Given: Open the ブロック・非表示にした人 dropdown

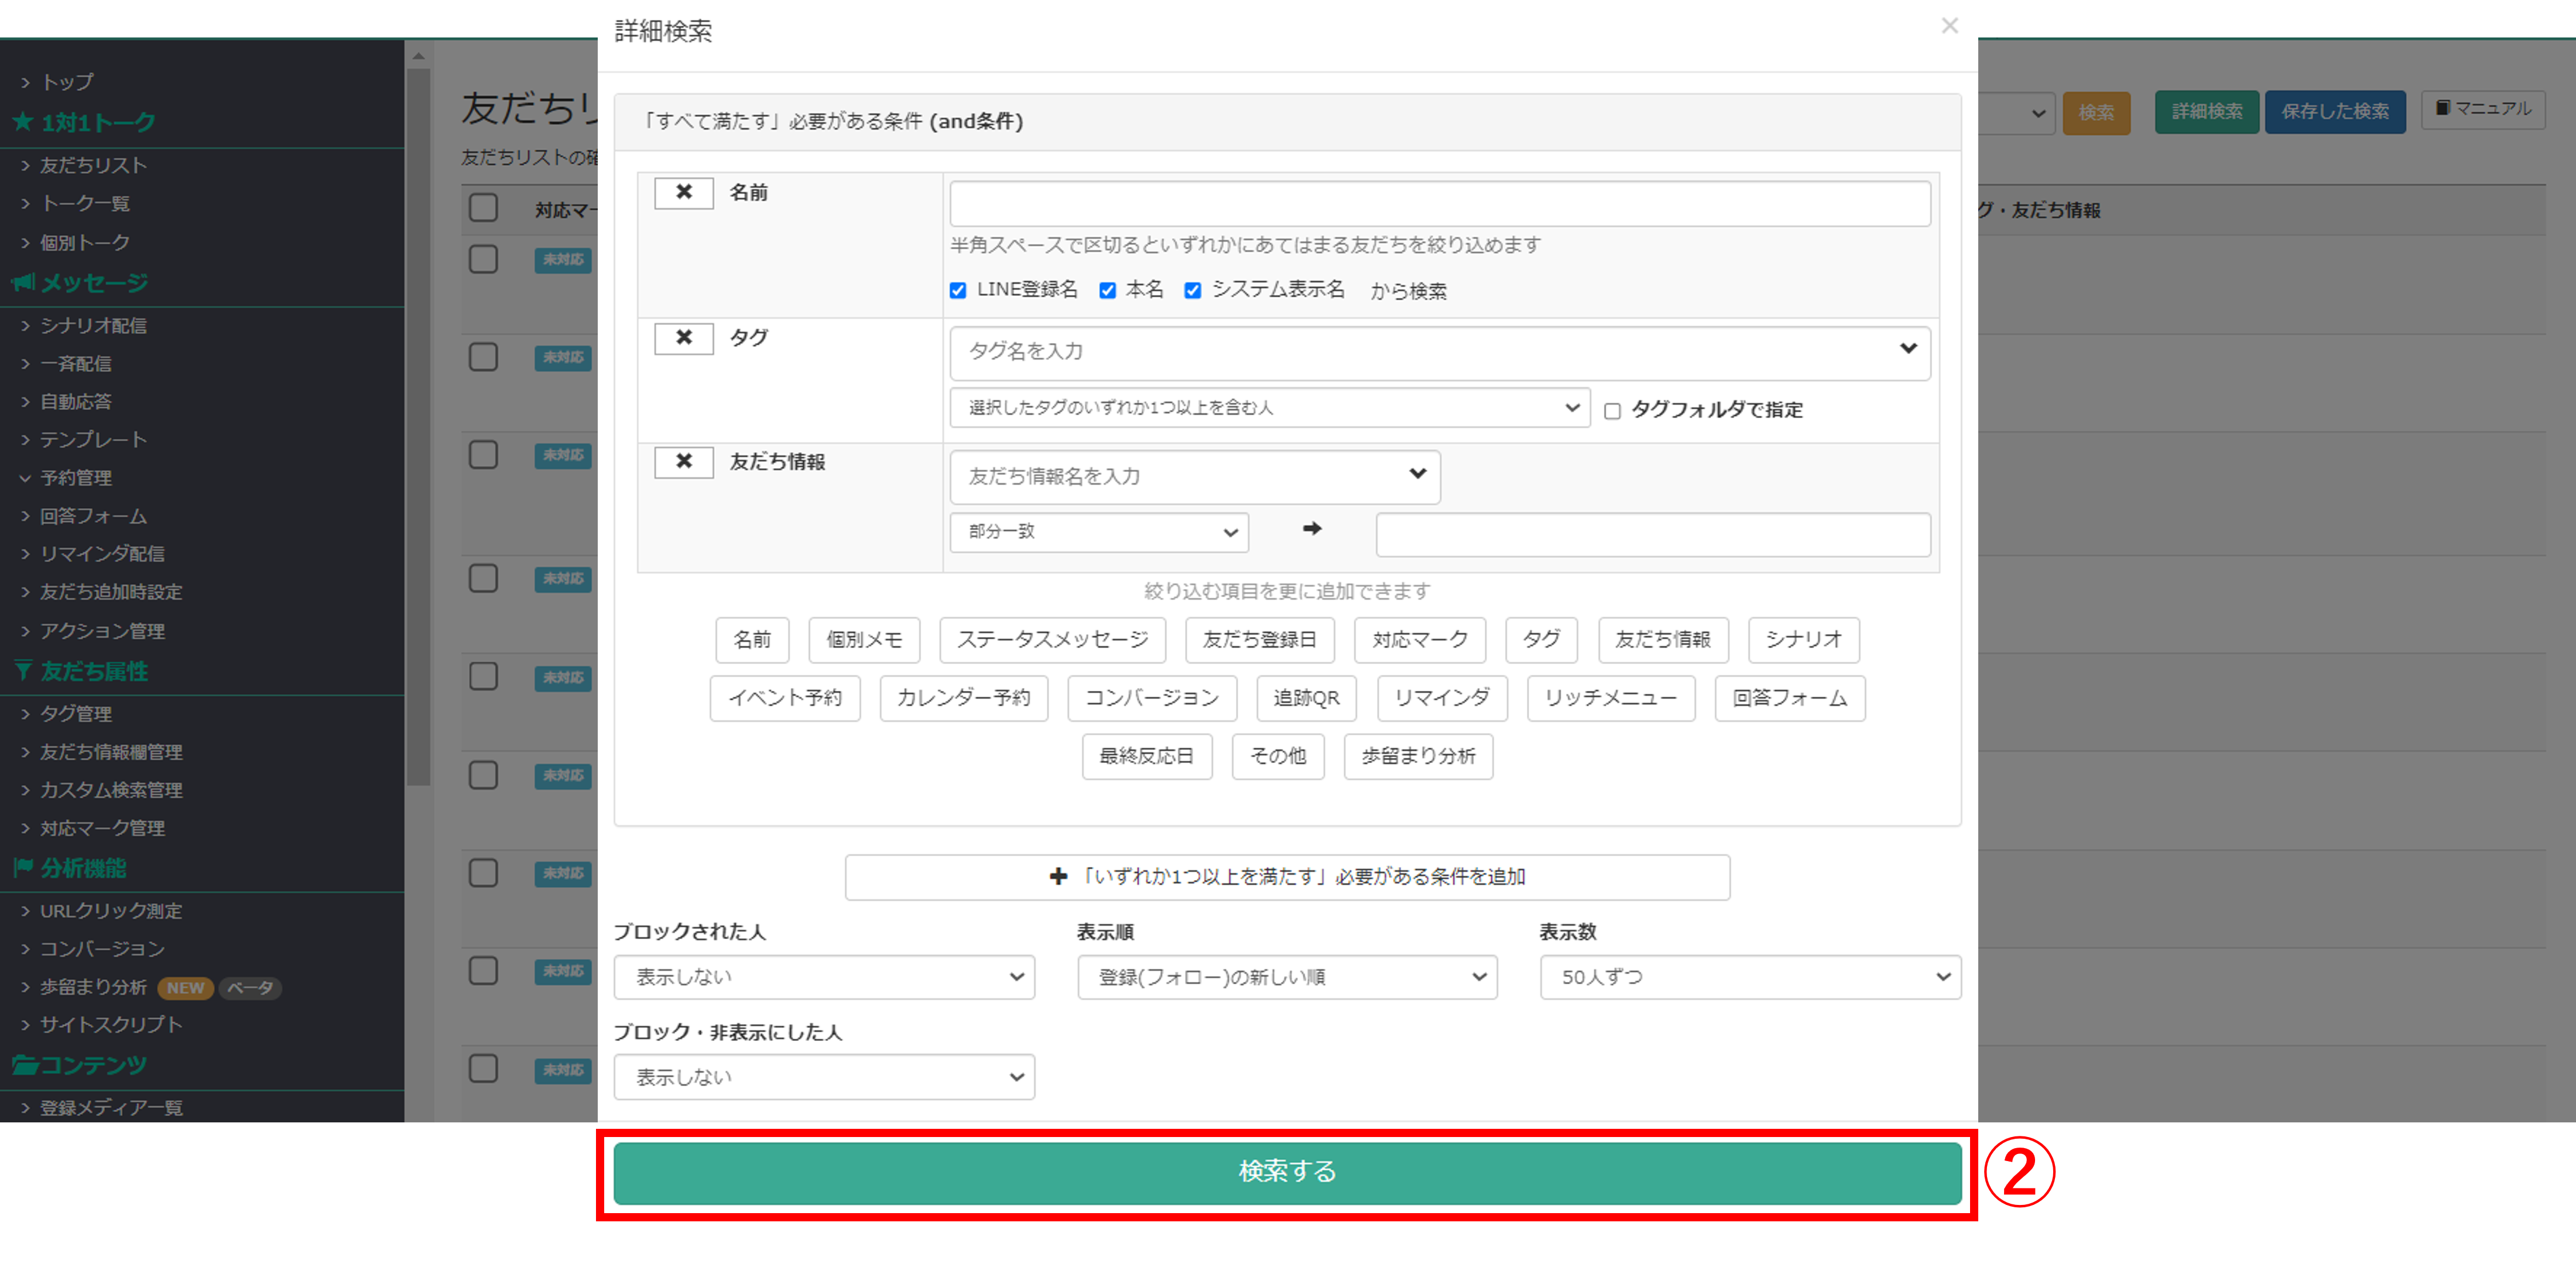Looking at the screenshot, I should tap(823, 1077).
